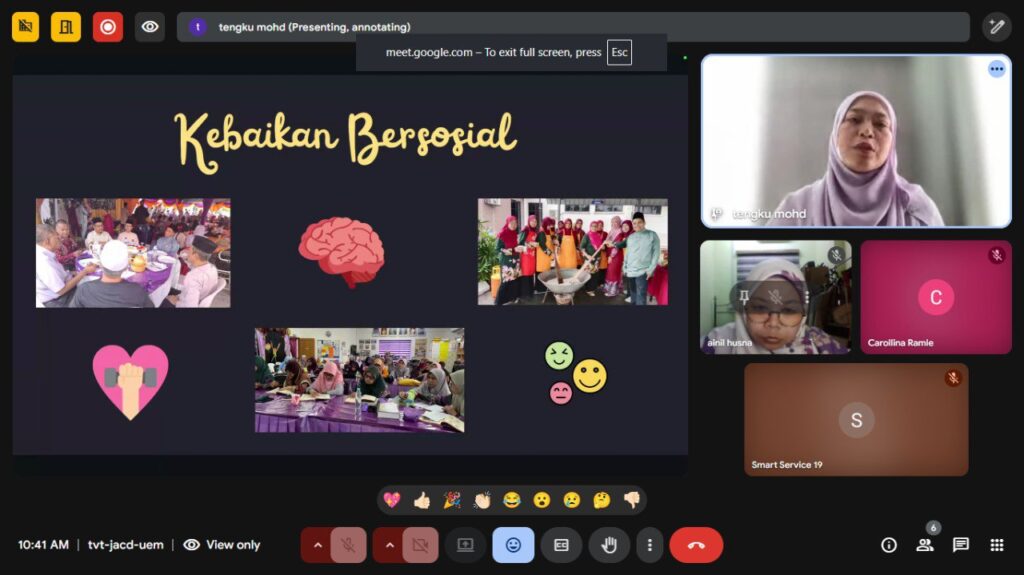Open the activities grid icon
The width and height of the screenshot is (1024, 575).
tap(997, 545)
